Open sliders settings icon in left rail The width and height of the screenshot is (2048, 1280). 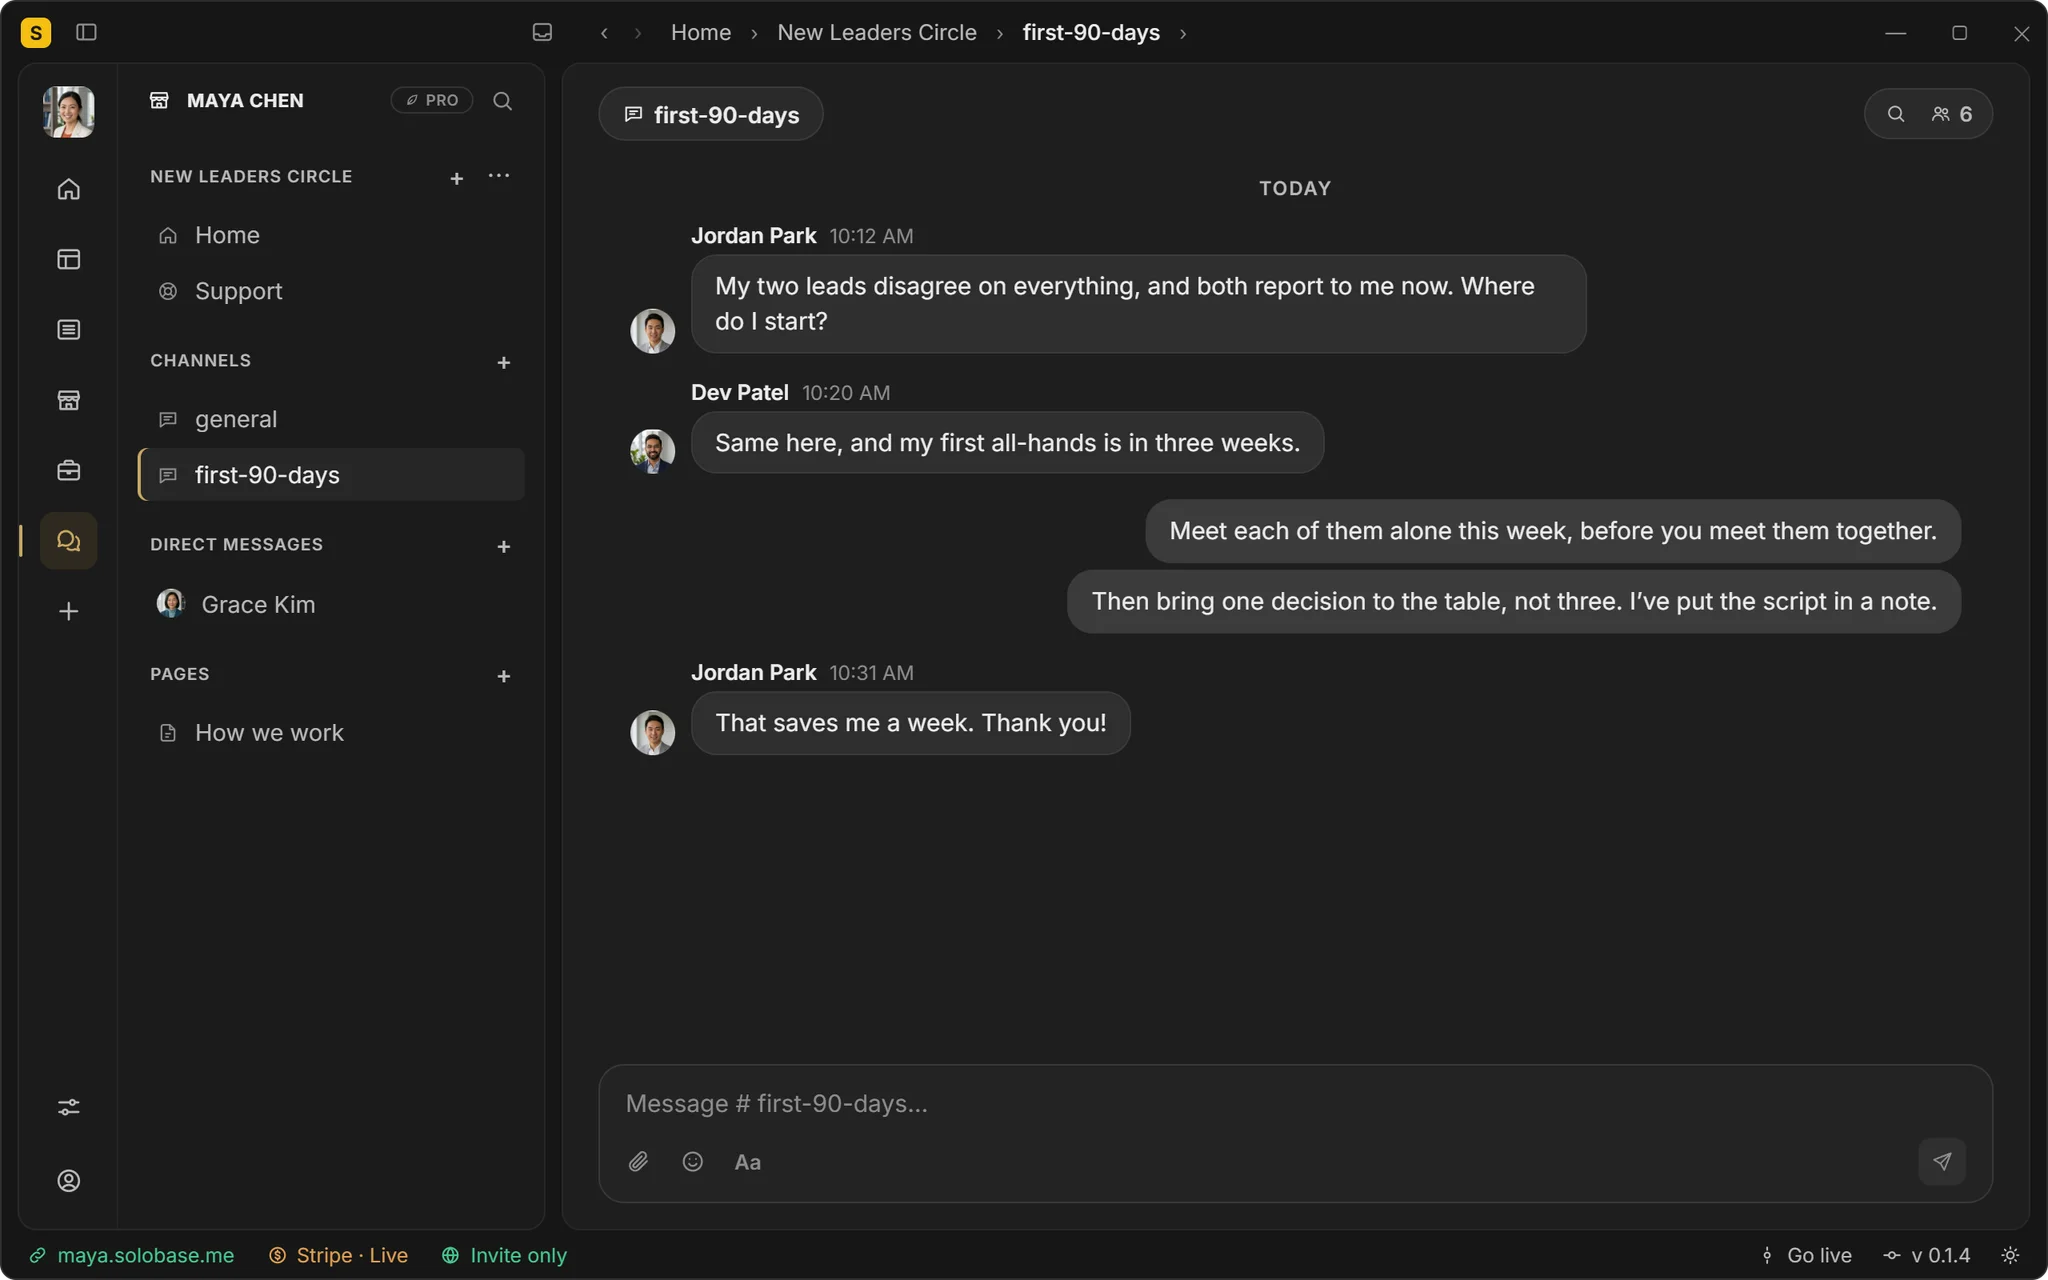click(68, 1107)
